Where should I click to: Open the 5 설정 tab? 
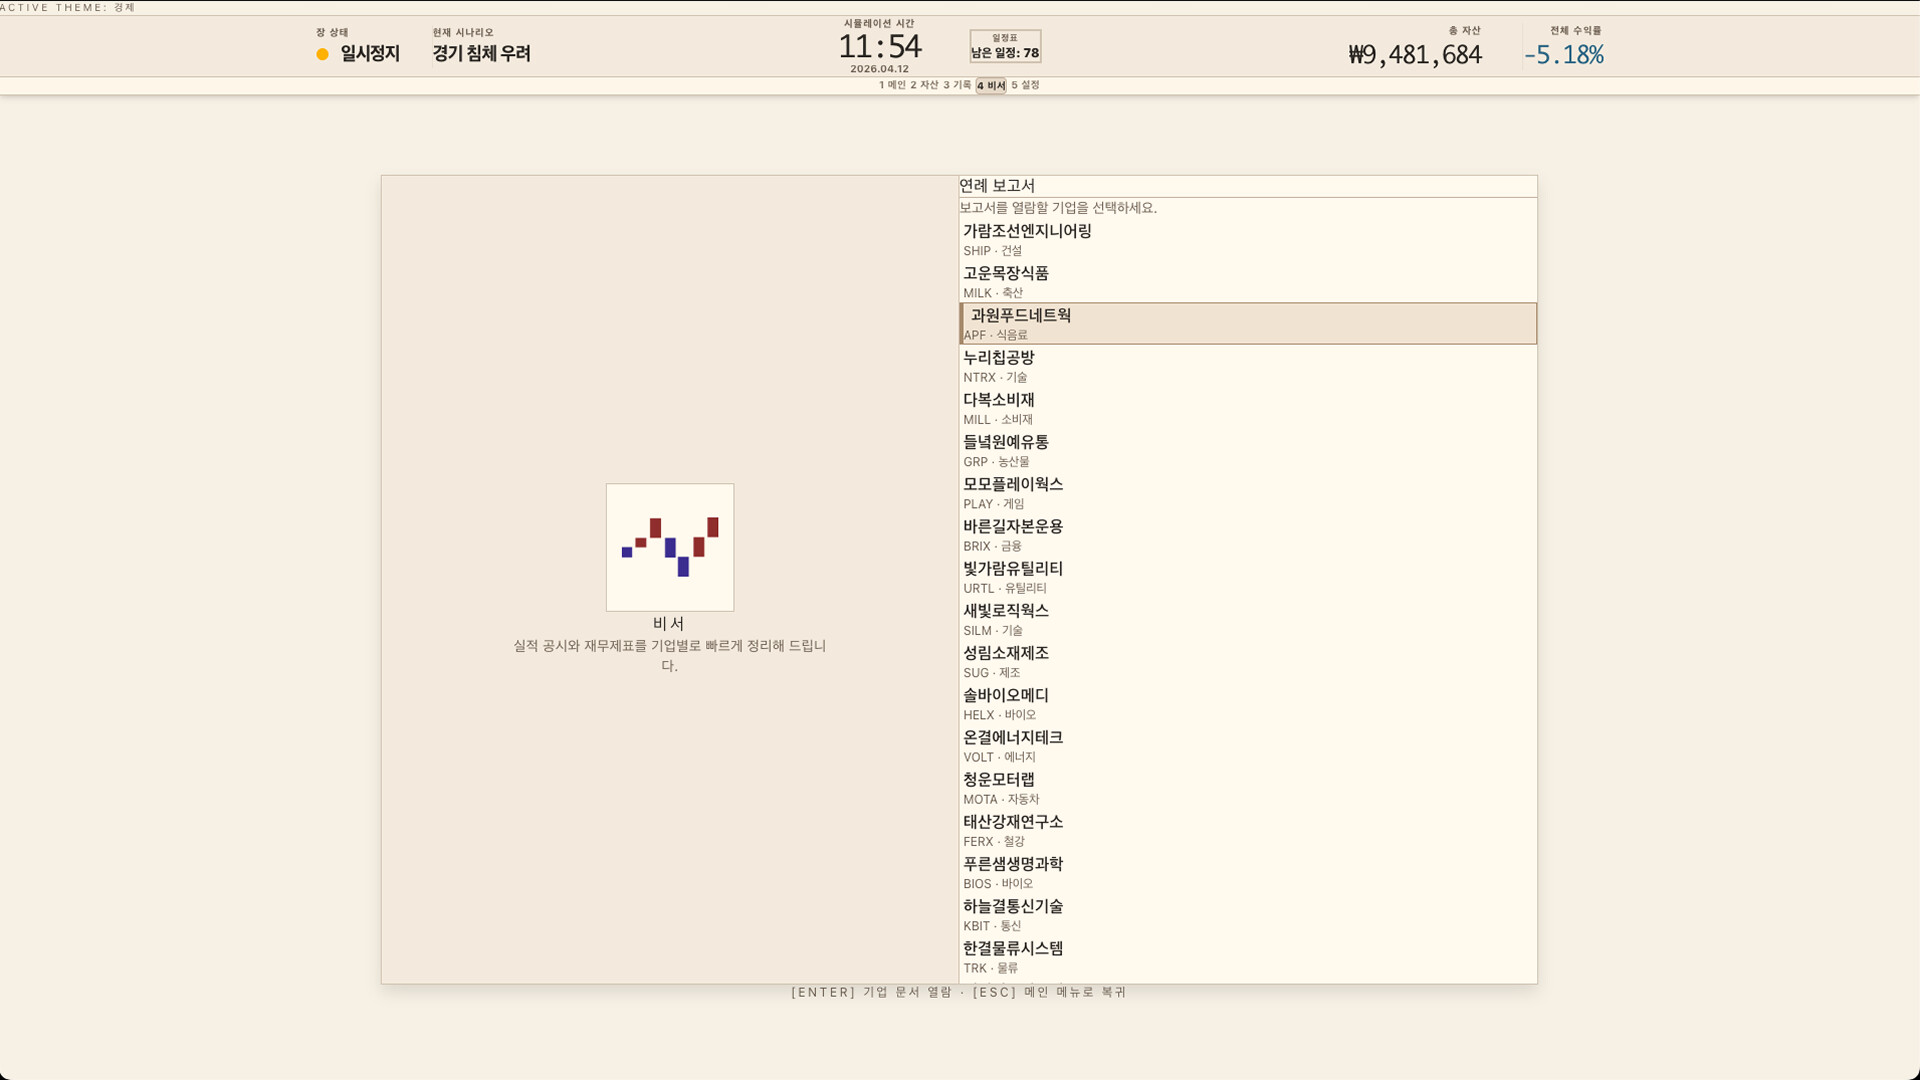[x=1024, y=86]
